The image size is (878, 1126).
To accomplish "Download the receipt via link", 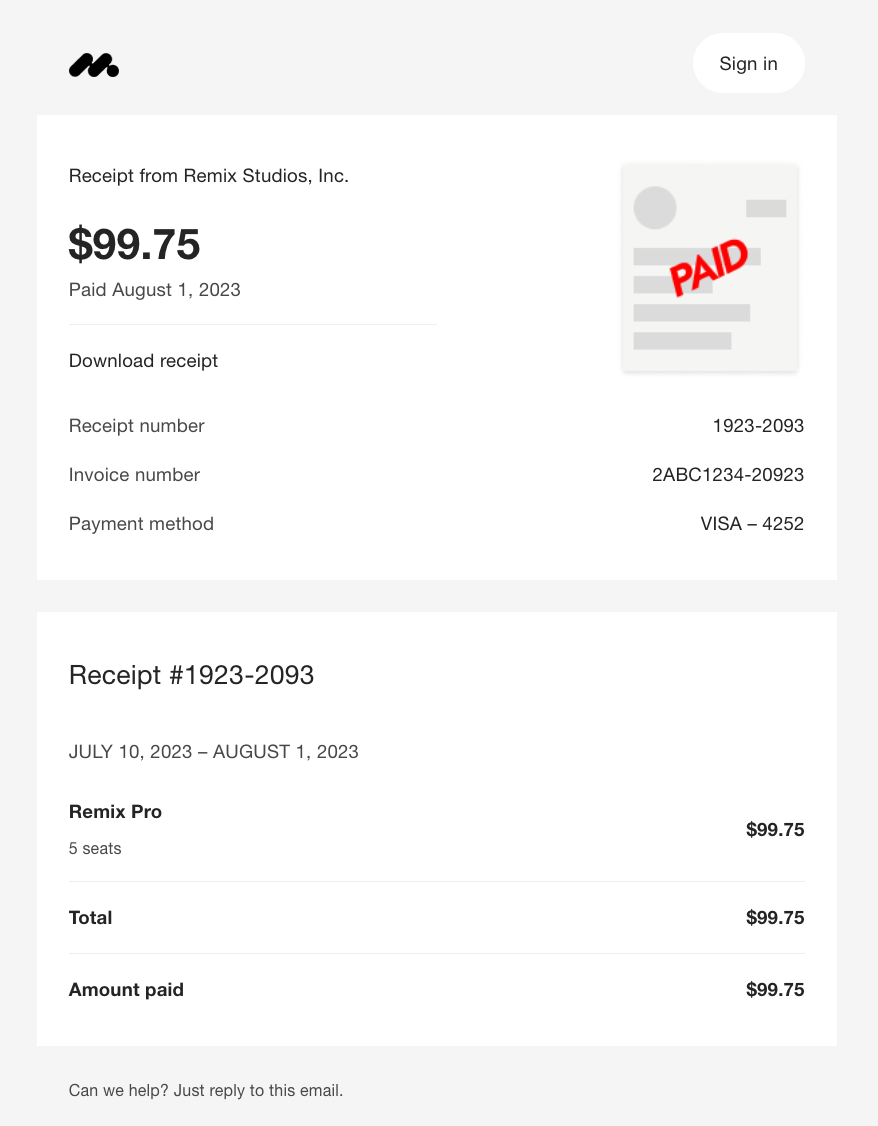I will 143,360.
